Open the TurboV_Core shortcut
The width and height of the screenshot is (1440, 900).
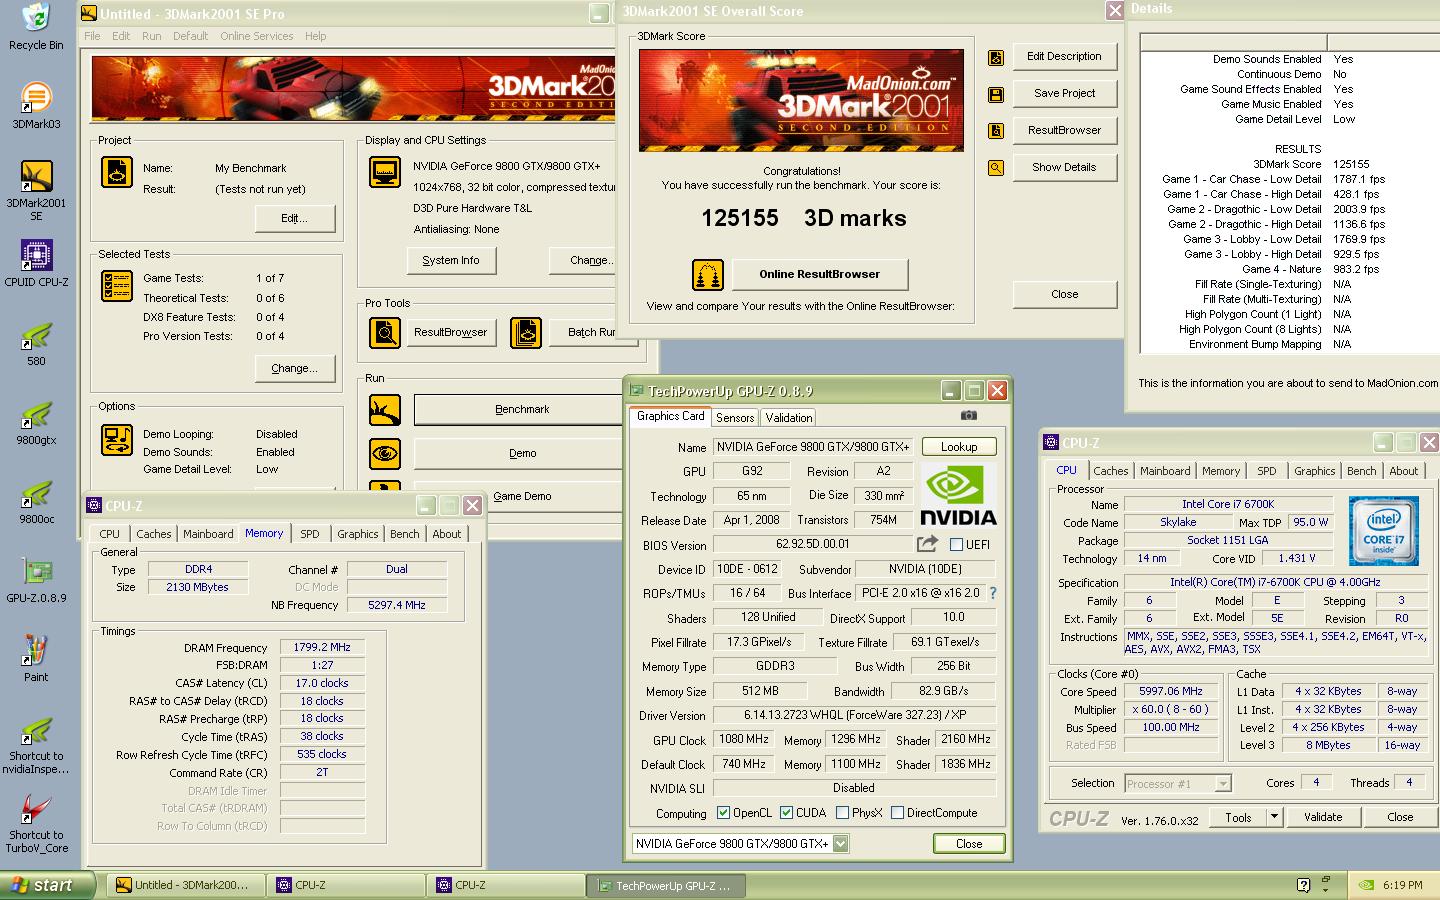tap(36, 809)
